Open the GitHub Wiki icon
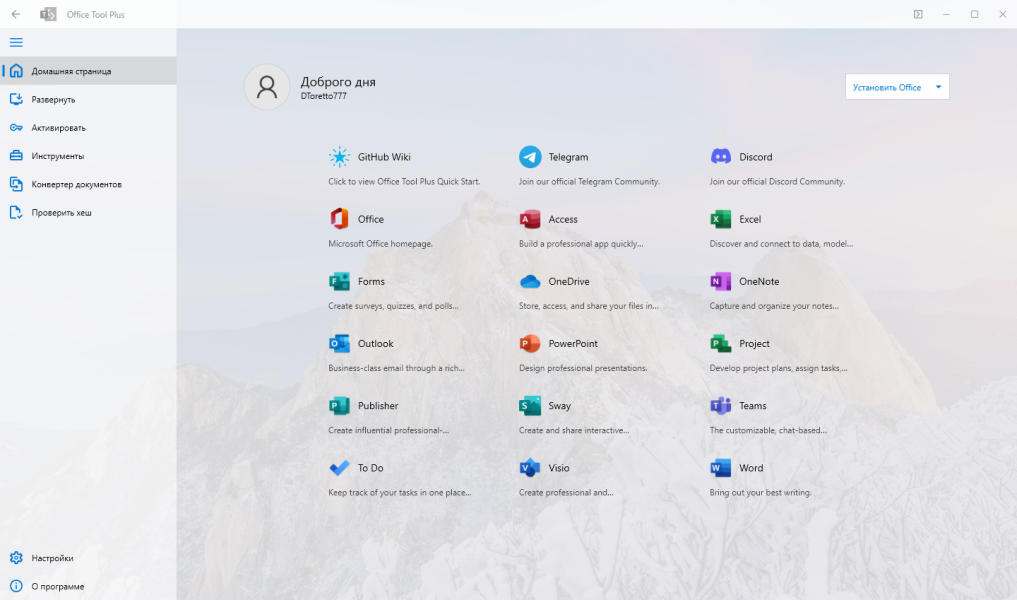Image resolution: width=1017 pixels, height=600 pixels. [x=339, y=157]
